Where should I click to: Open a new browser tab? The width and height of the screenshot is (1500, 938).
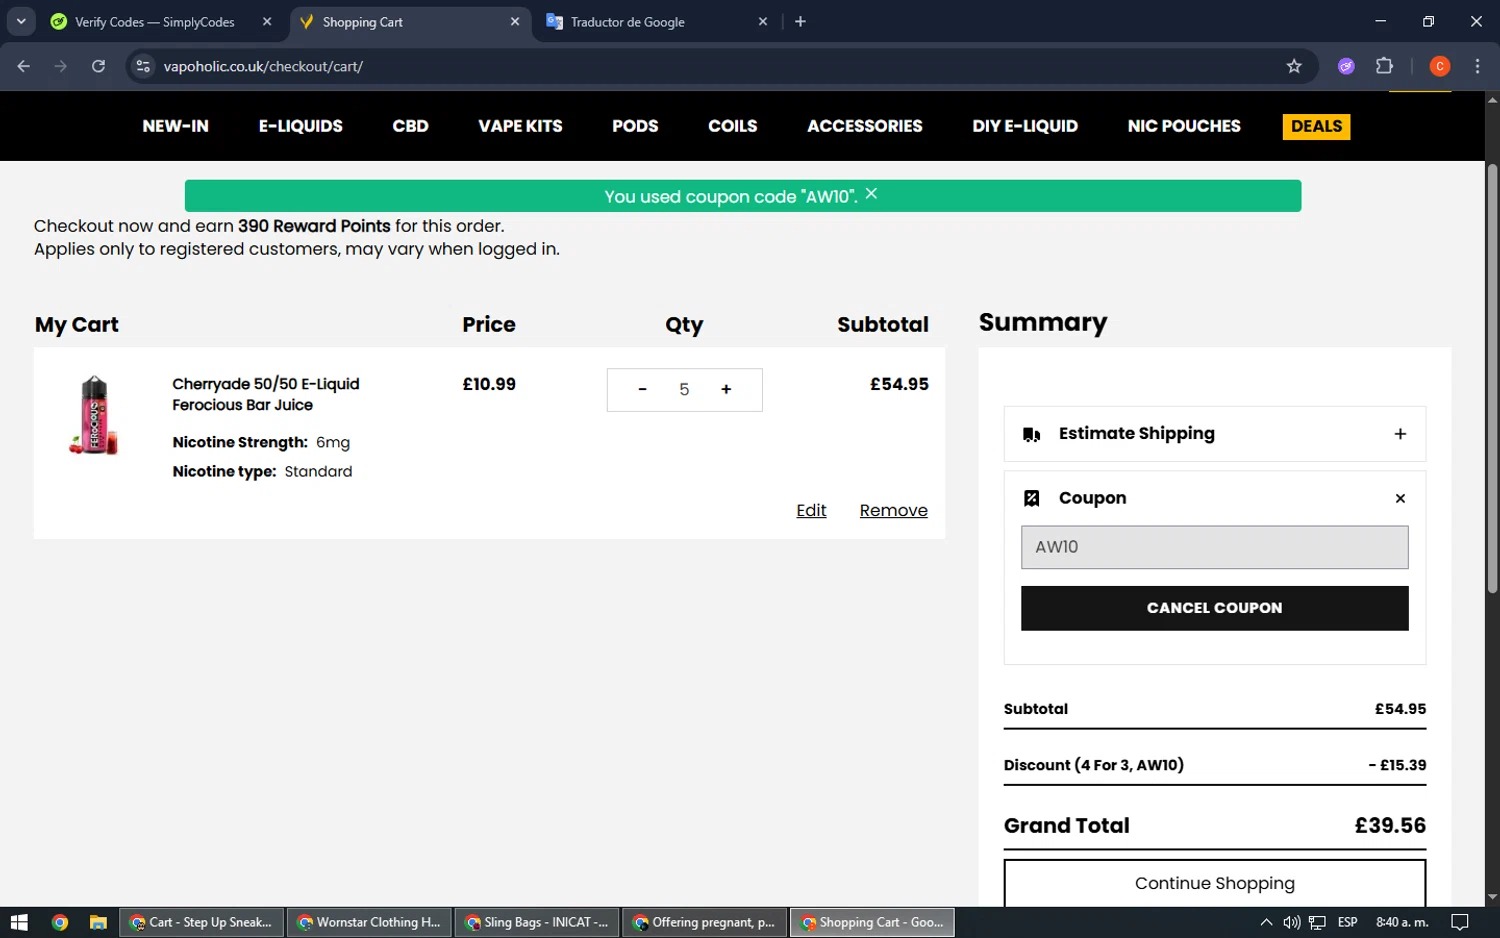(x=800, y=21)
